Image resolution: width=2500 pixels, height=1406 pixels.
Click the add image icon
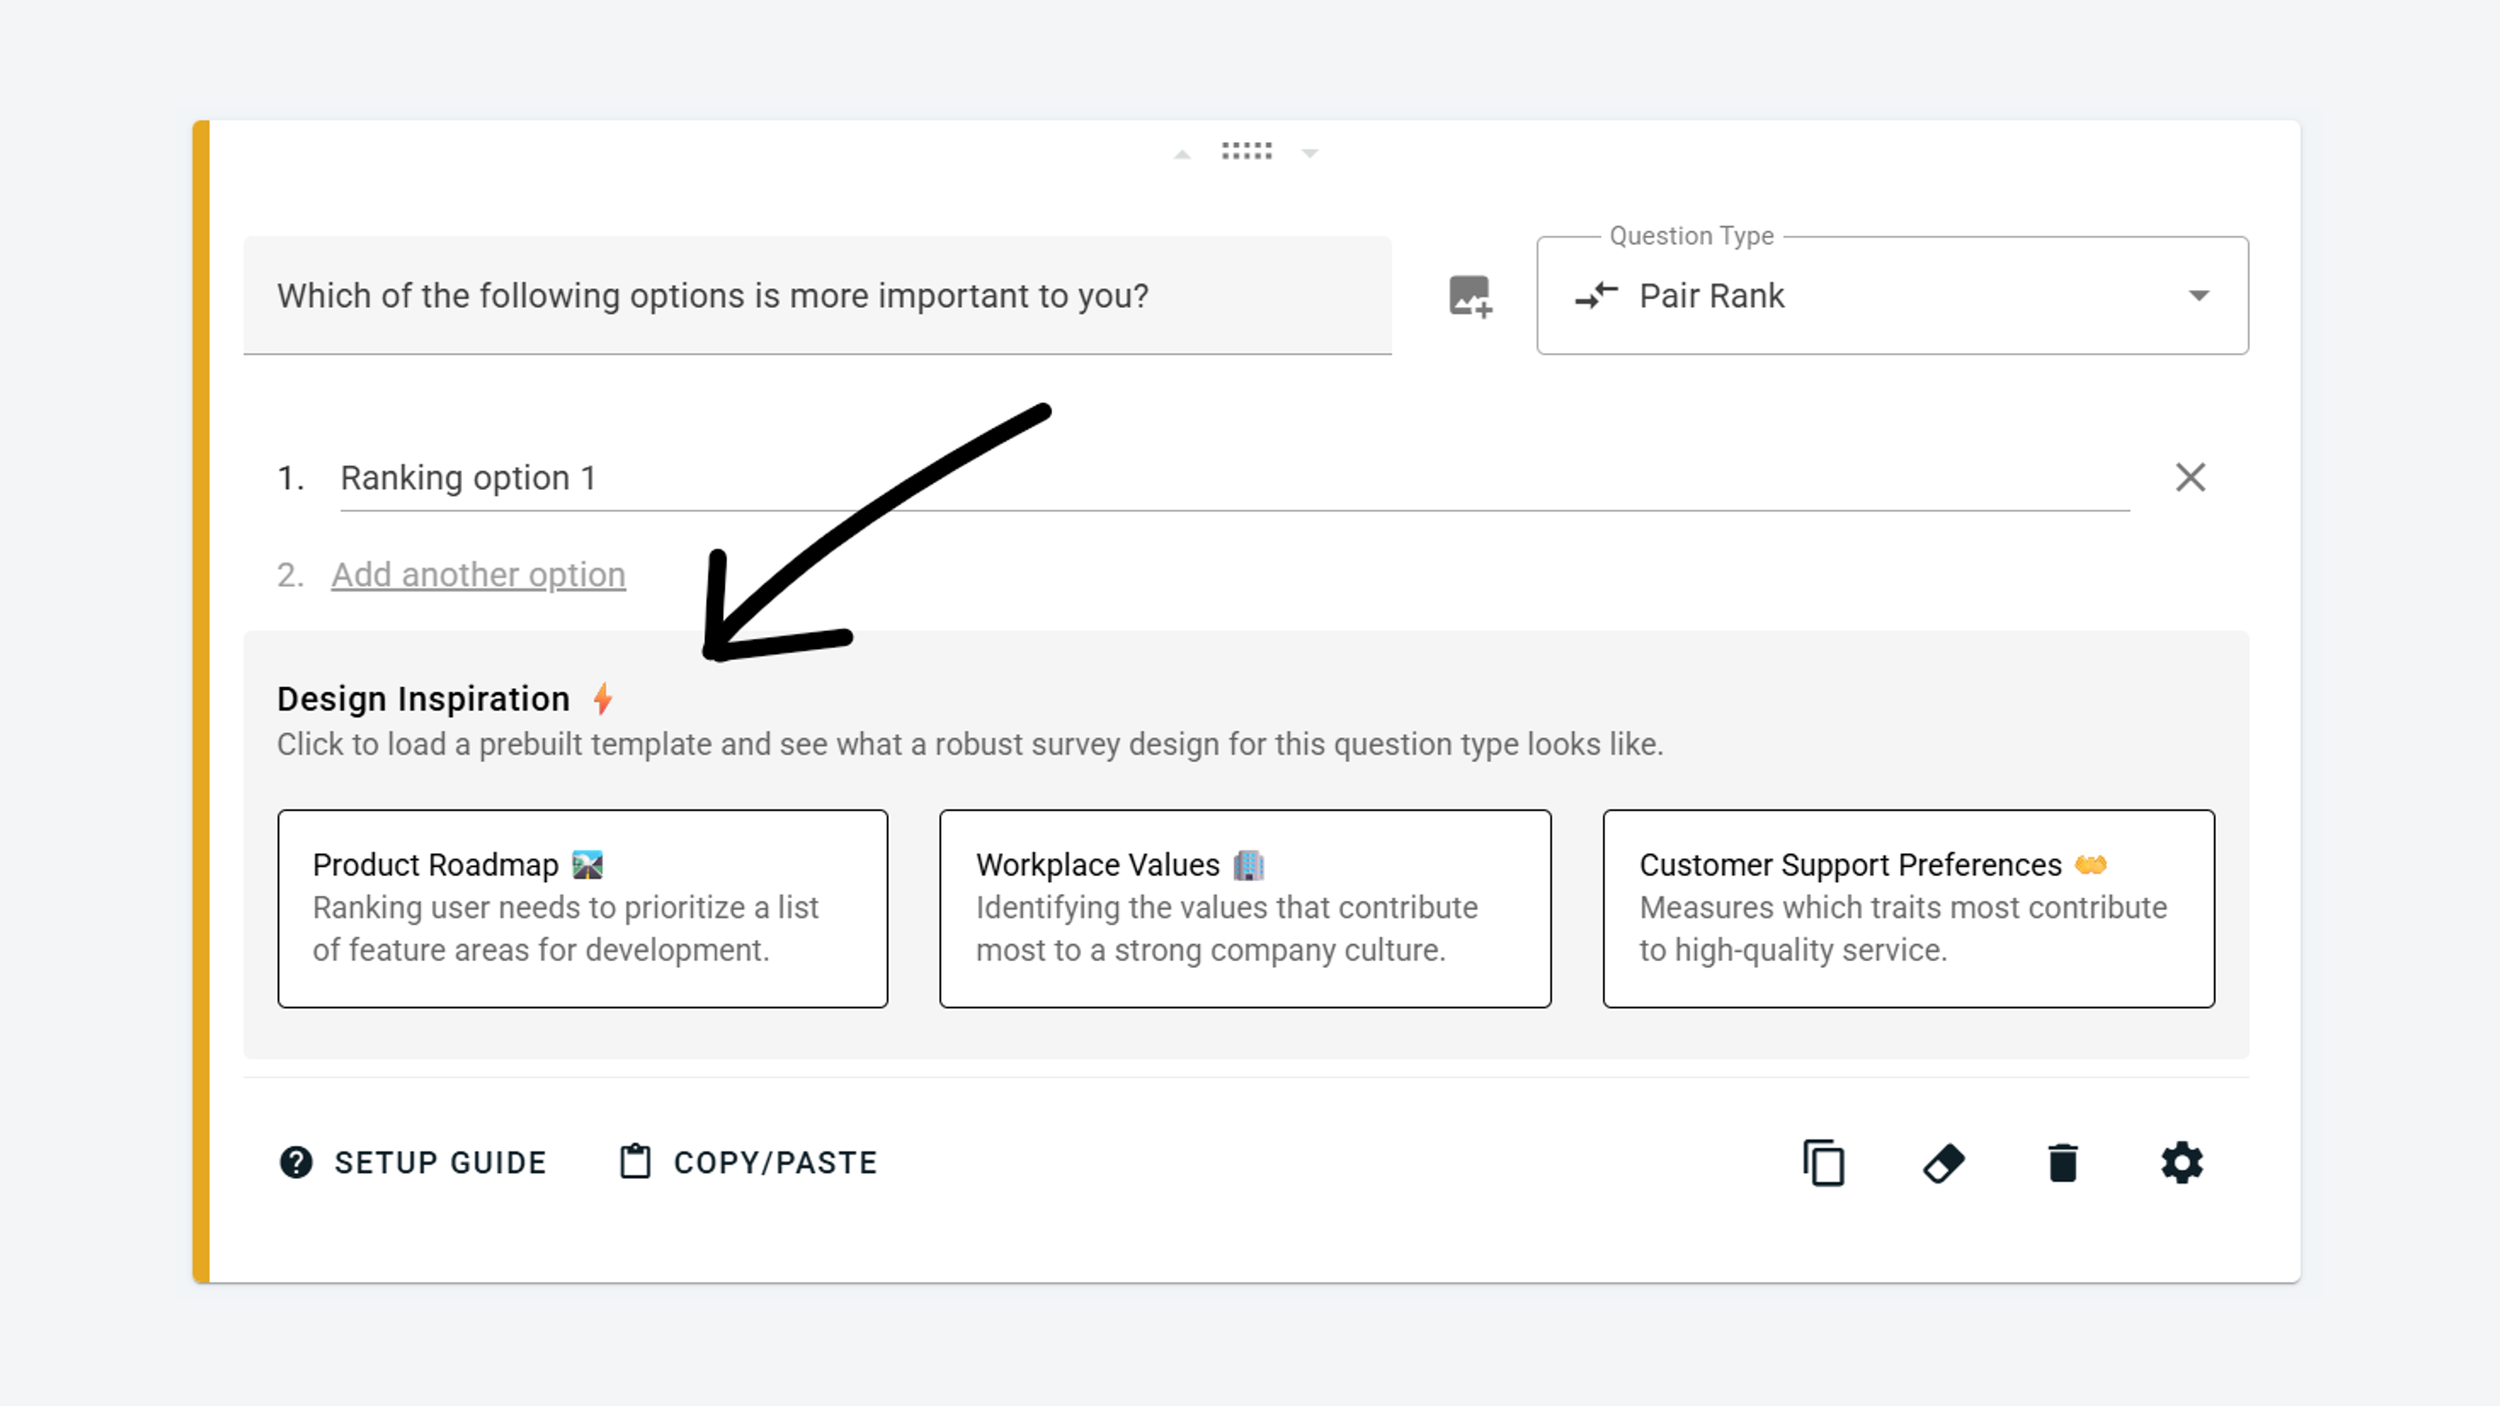tap(1470, 296)
